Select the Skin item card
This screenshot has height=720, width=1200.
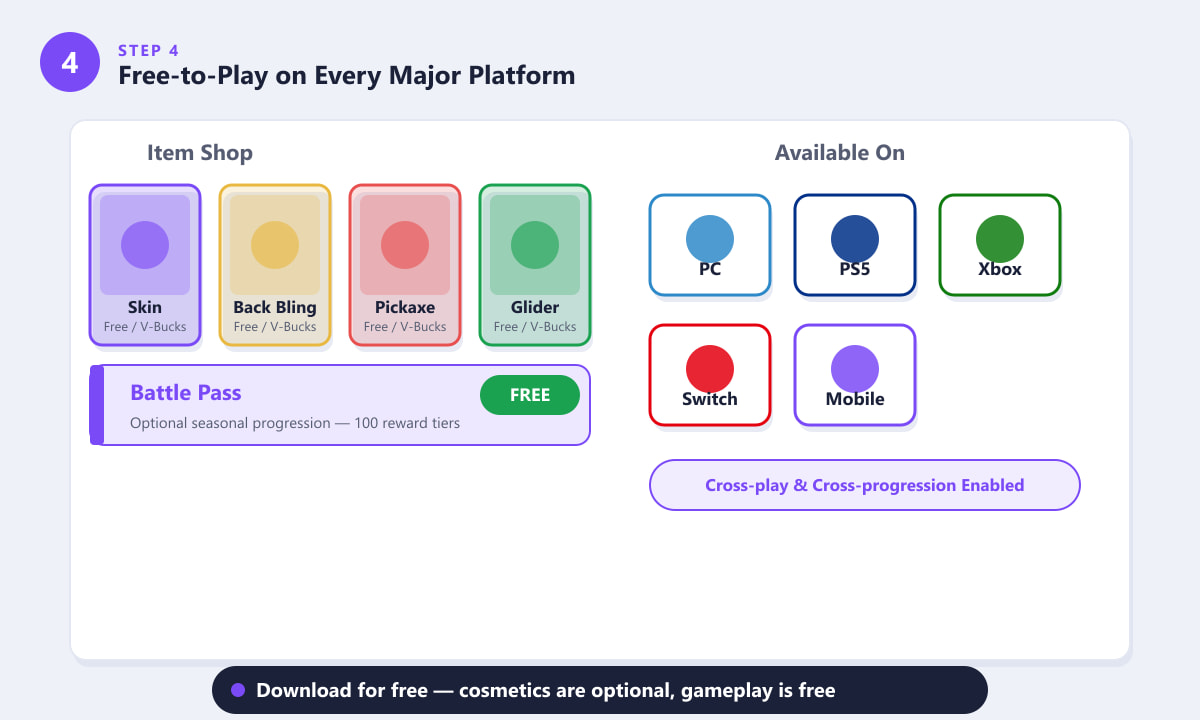pyautogui.click(x=145, y=265)
